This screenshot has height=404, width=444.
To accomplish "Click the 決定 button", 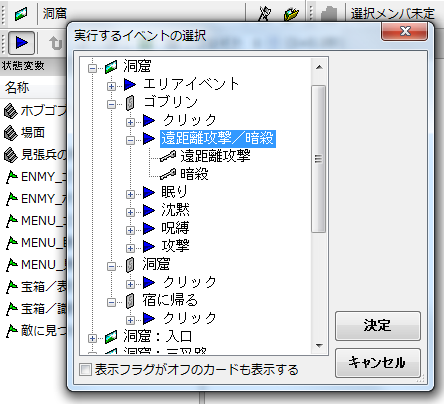I will pos(378,326).
